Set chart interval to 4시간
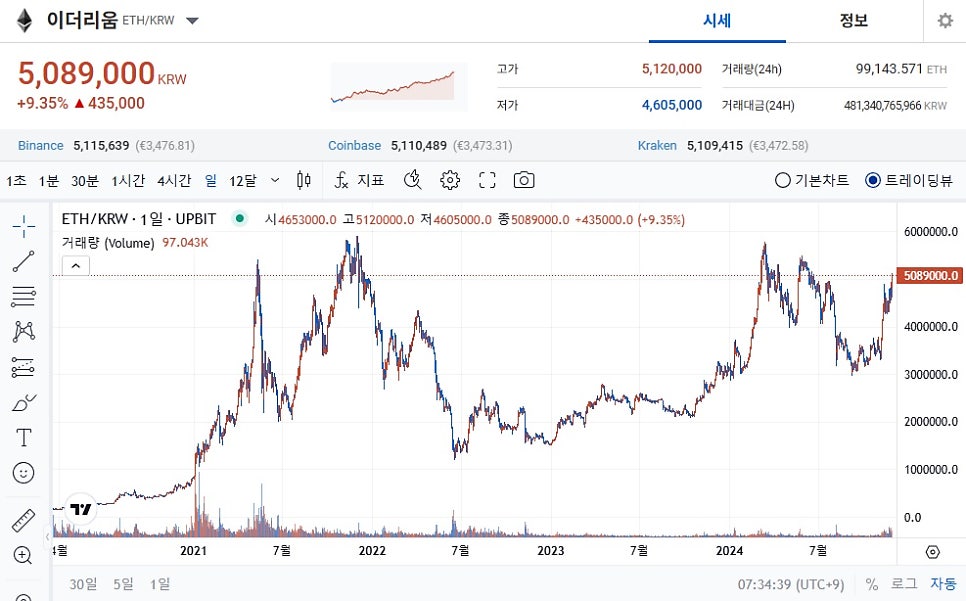The height and width of the screenshot is (601, 966). (174, 180)
